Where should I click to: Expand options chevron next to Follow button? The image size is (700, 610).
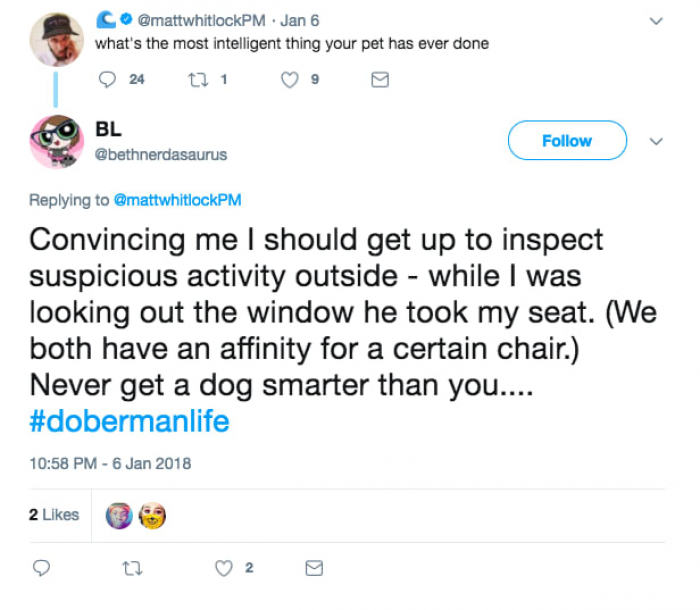656,141
